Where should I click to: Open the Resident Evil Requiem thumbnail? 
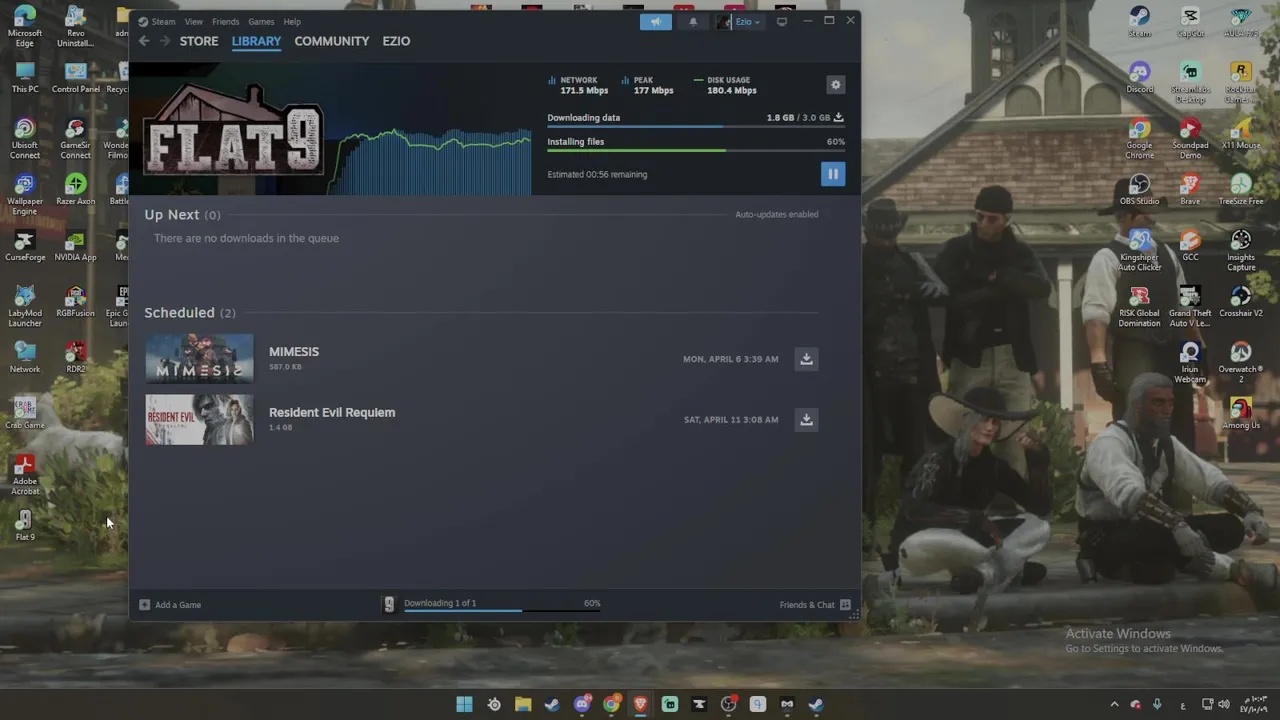[199, 419]
